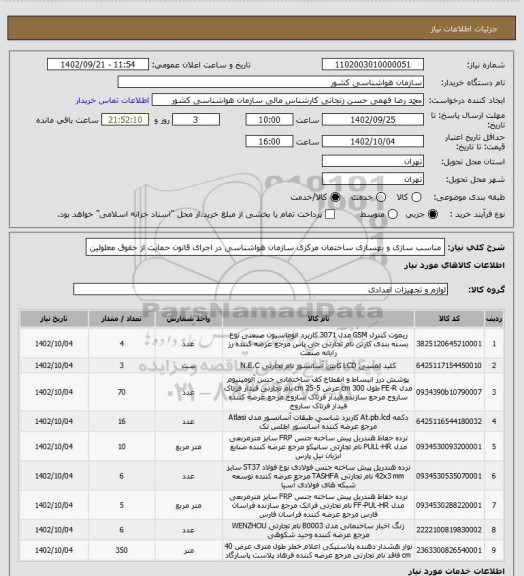Viewport: 524px width, 576px height.
Task: Click quantity 350 in row 9
Action: 122,550
